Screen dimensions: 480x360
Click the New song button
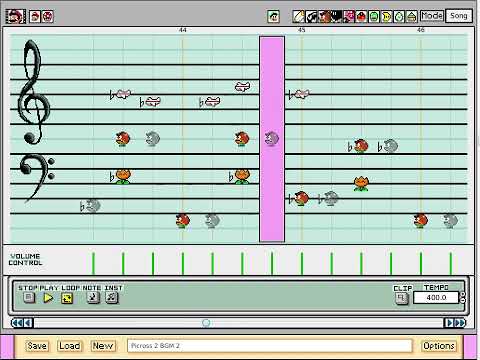click(103, 346)
